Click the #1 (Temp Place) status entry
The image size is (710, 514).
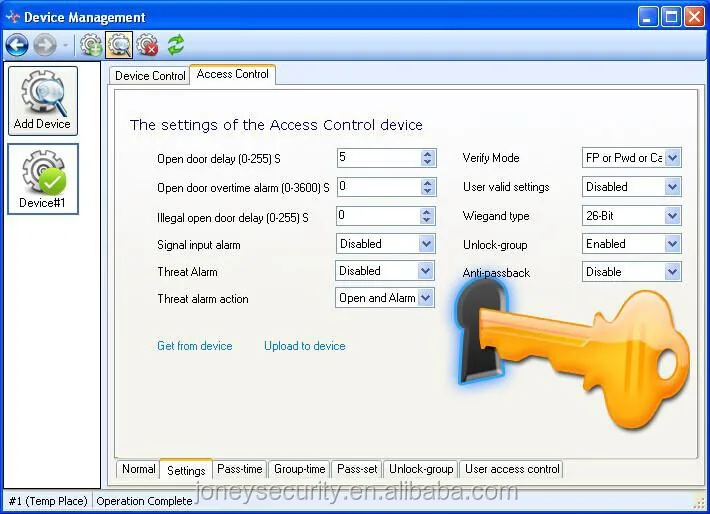[48, 501]
